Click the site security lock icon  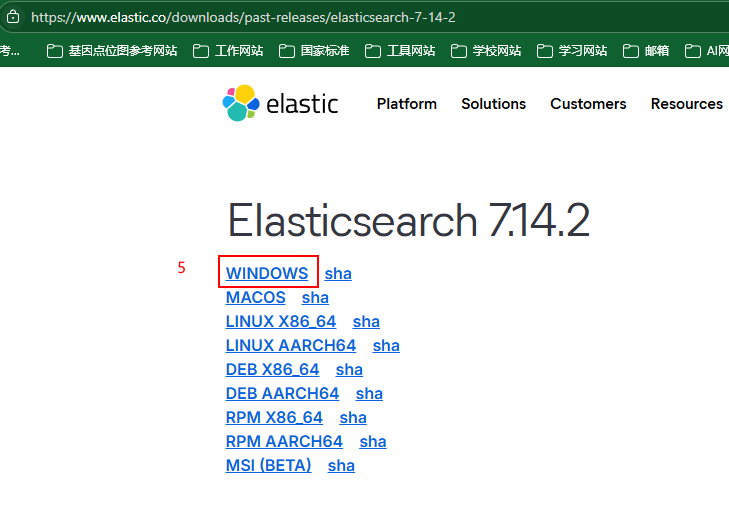coord(13,17)
